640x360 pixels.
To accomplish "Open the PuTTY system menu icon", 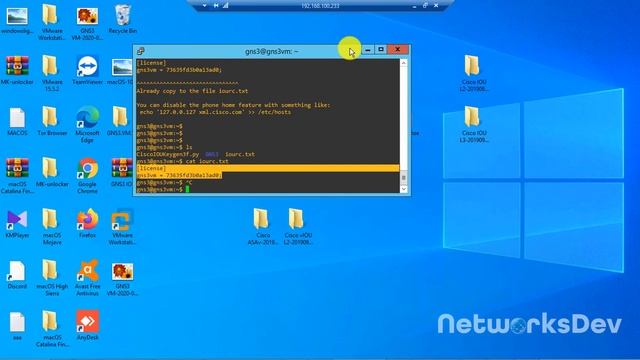I will click(x=141, y=51).
